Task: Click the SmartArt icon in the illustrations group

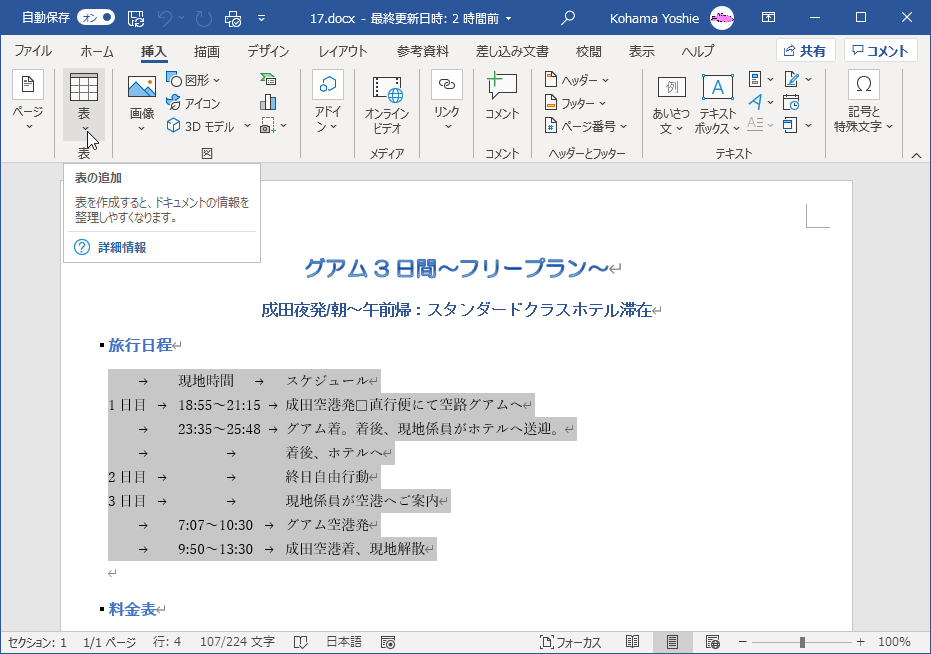Action: [268, 80]
